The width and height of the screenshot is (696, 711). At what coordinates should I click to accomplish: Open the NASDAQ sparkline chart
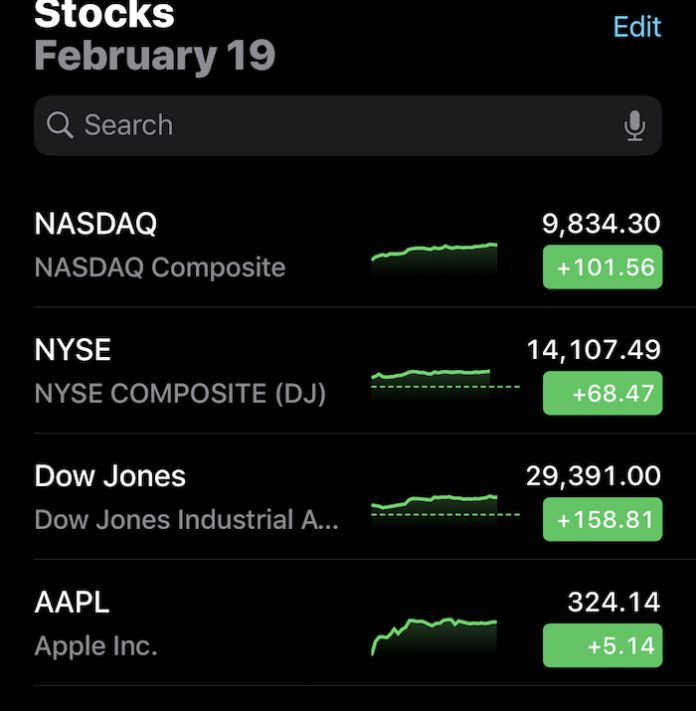(x=434, y=258)
